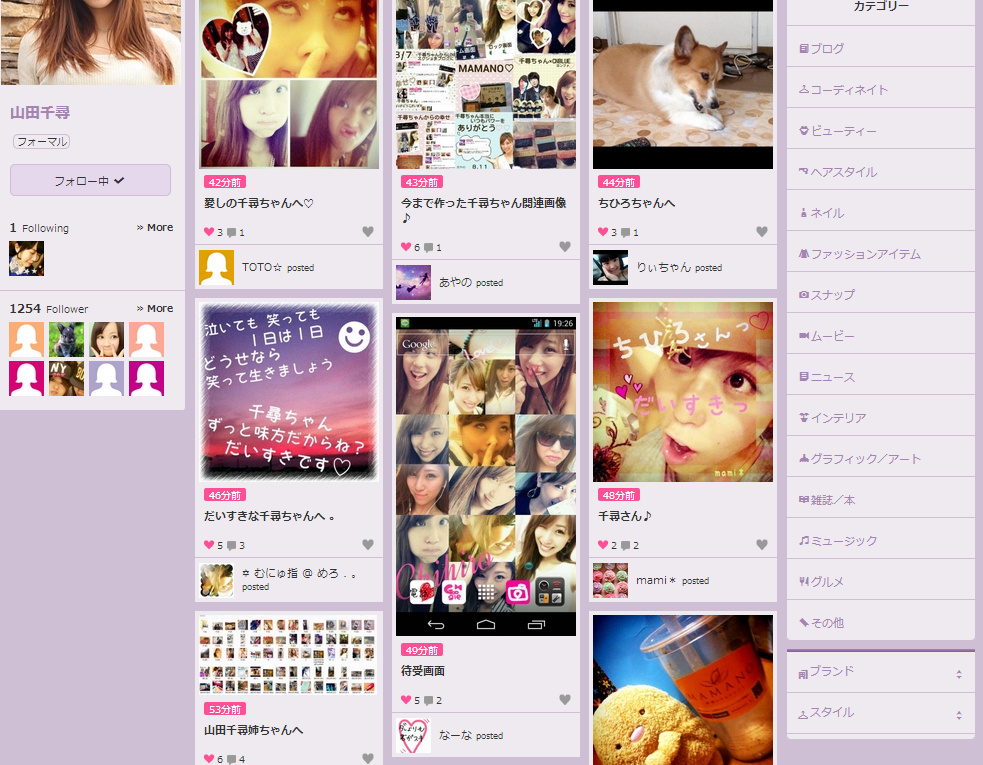Click pink heart on 山田千尋姉ちゃんへ post
The width and height of the screenshot is (983, 765).
[209, 759]
